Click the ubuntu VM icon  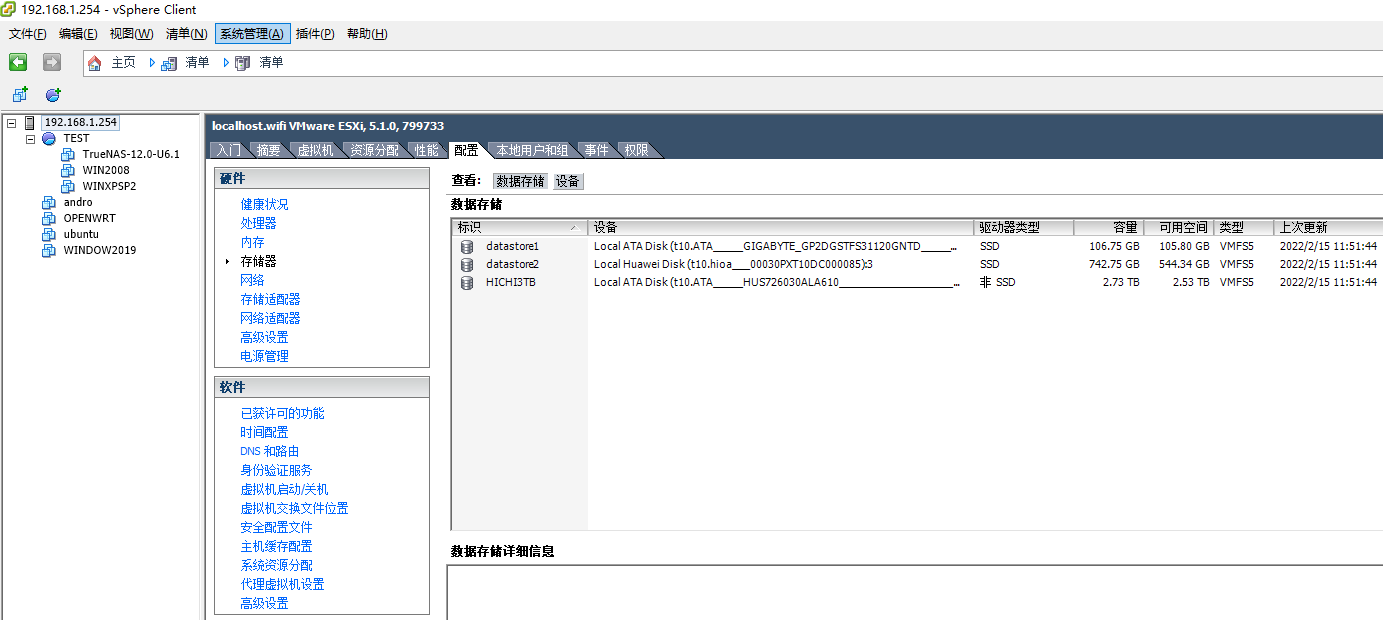(x=48, y=235)
